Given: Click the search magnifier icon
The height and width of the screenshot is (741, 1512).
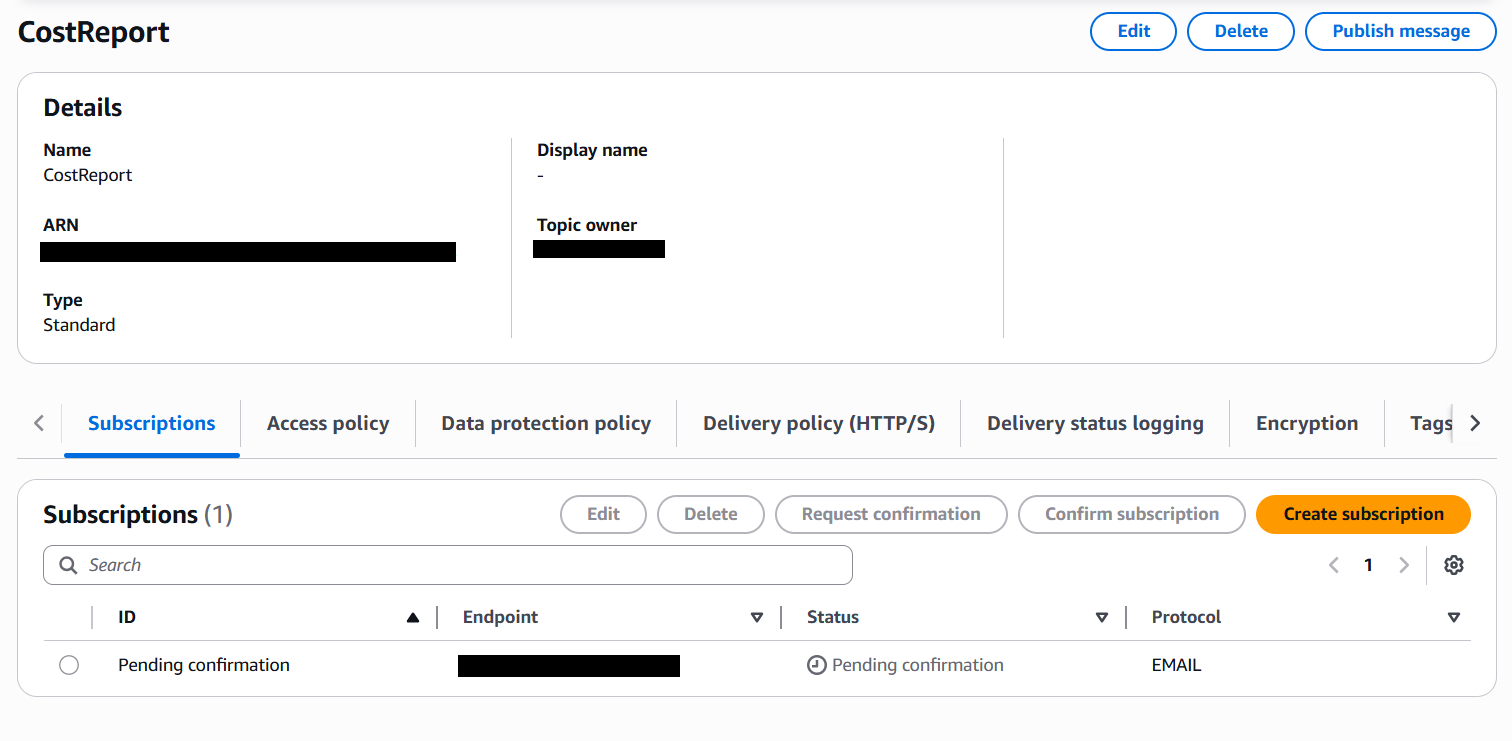Looking at the screenshot, I should 68,565.
